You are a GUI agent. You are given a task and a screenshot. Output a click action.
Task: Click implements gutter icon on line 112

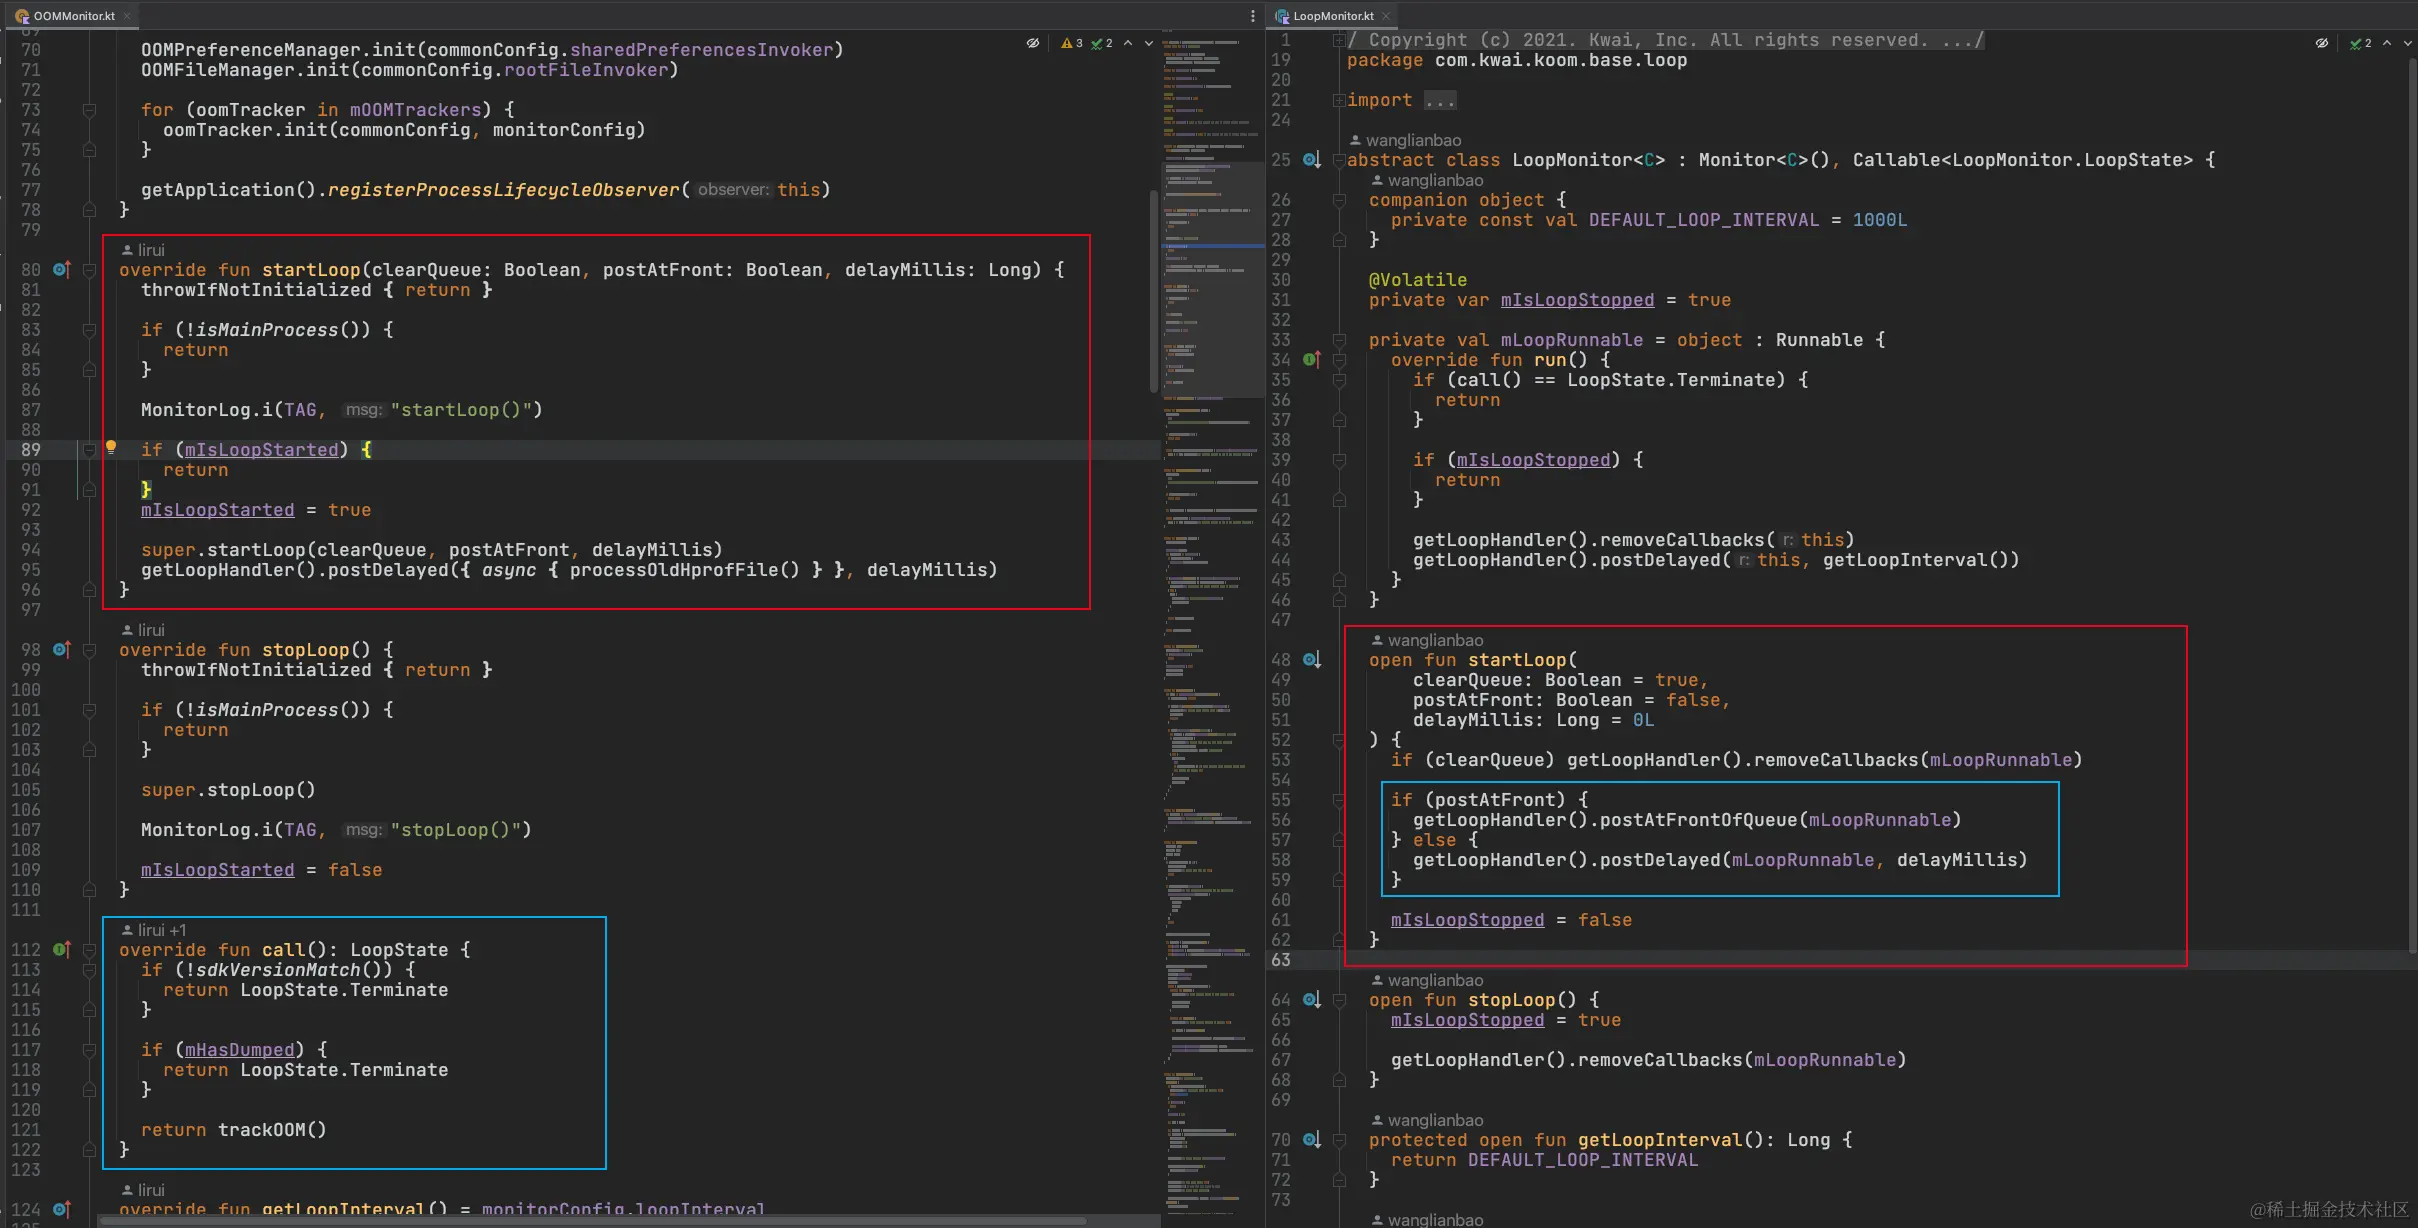click(62, 949)
